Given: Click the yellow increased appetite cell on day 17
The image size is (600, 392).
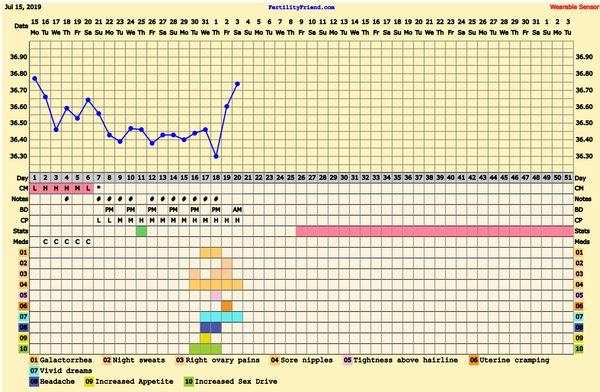Looking at the screenshot, I should coord(205,338).
